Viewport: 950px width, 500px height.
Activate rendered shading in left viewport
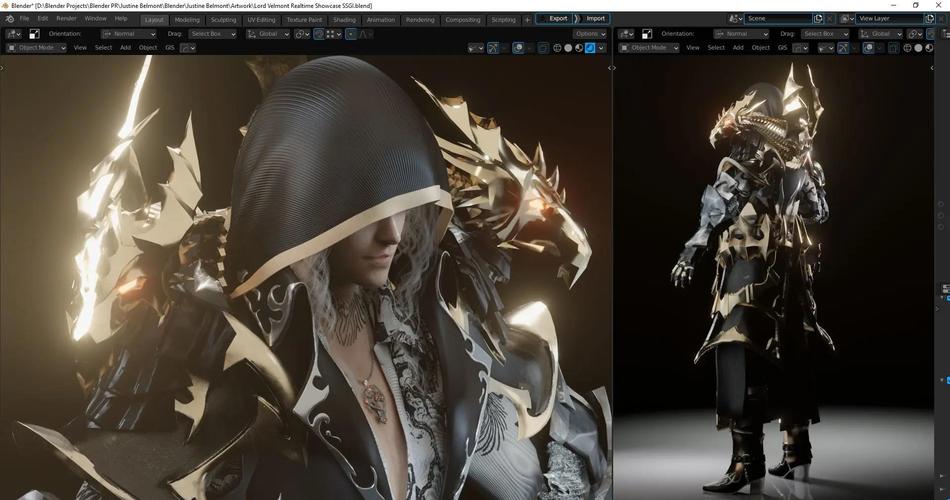pyautogui.click(x=590, y=47)
